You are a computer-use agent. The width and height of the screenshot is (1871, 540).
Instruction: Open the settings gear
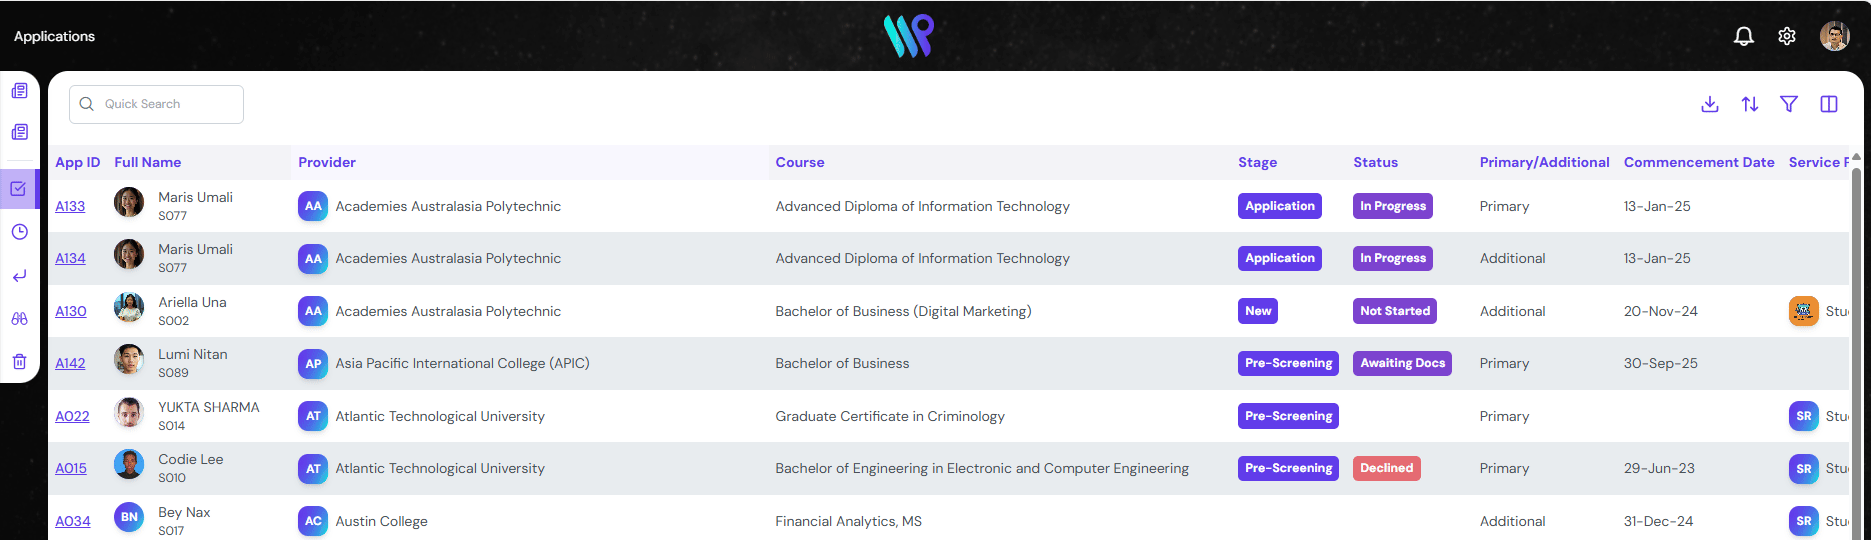tap(1787, 36)
